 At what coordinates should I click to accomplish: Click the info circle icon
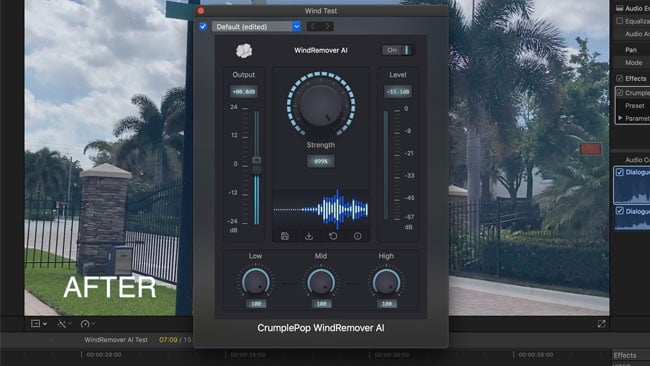(x=357, y=236)
